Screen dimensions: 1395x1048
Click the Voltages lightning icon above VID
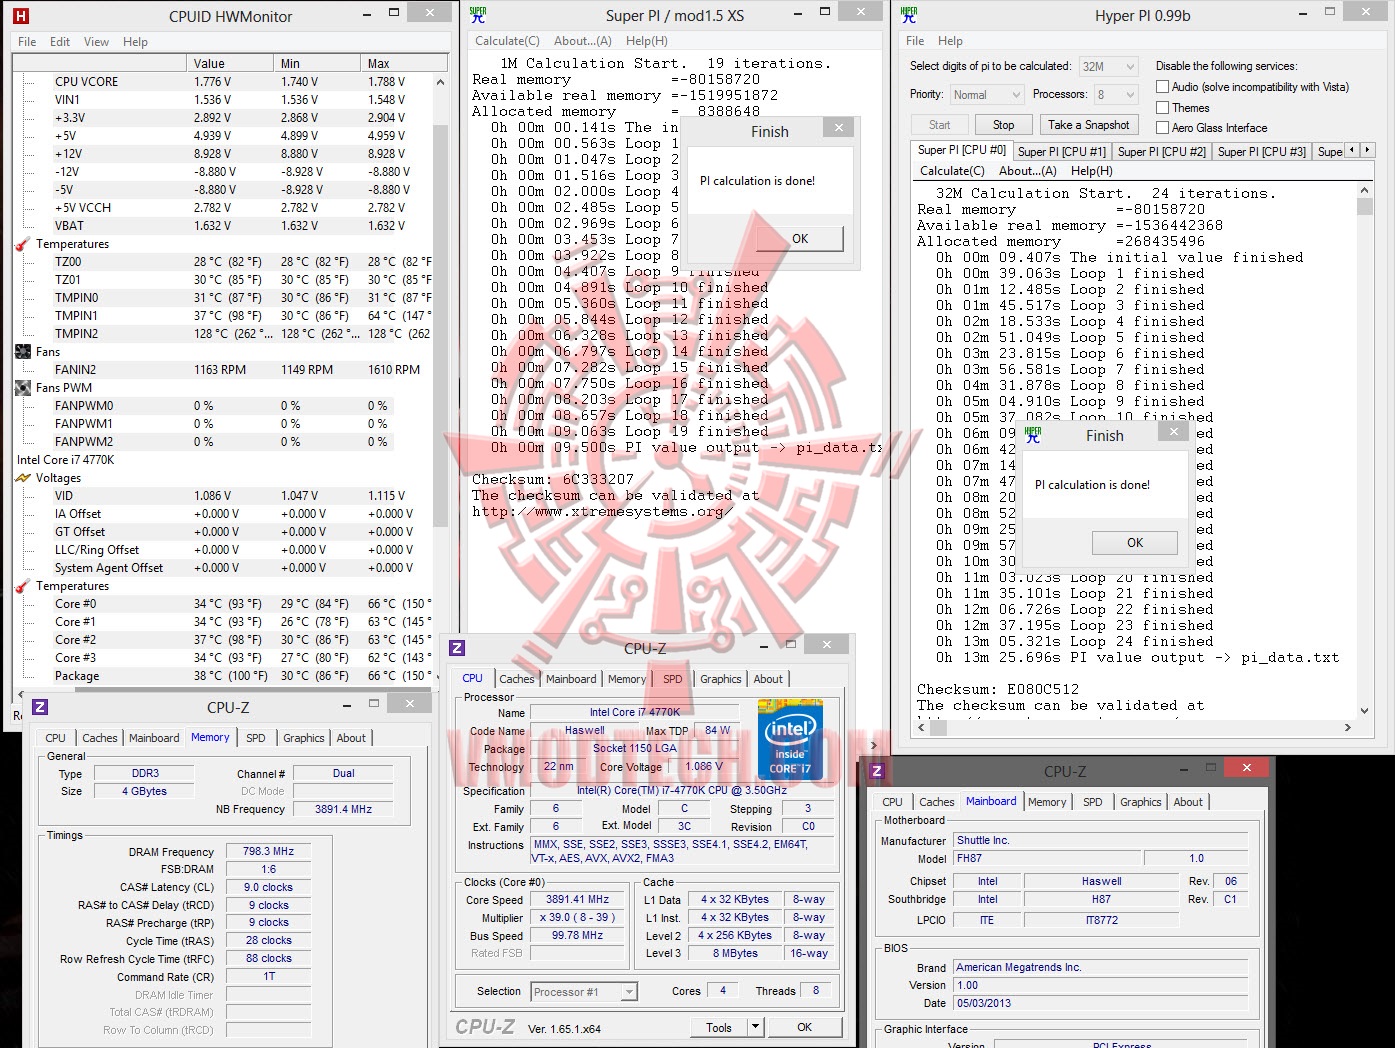point(23,478)
